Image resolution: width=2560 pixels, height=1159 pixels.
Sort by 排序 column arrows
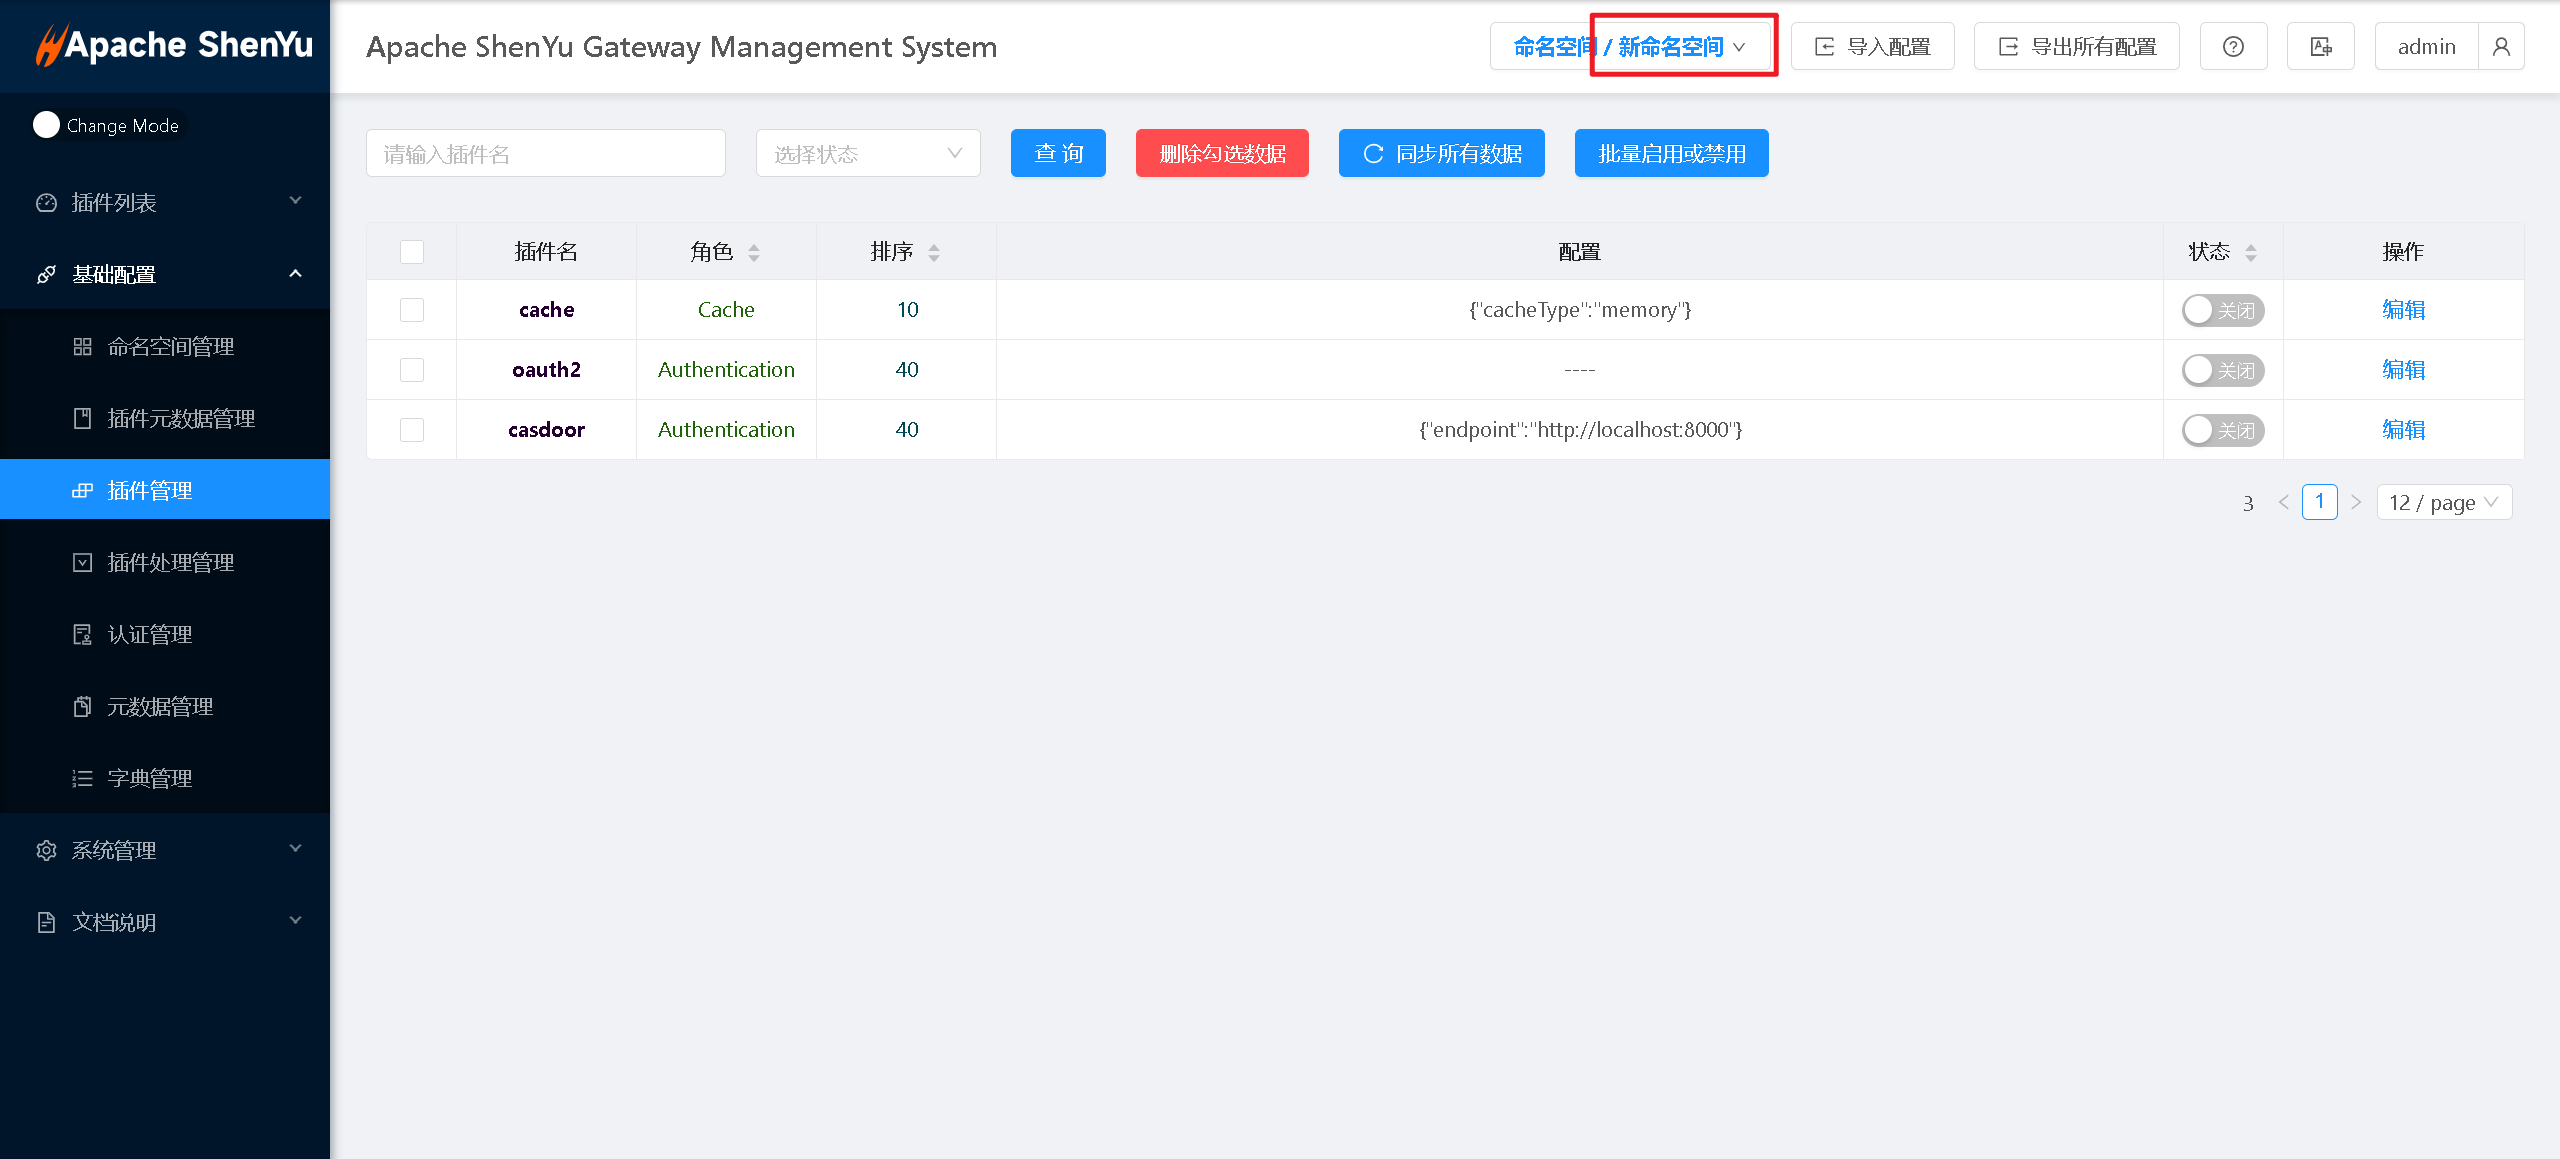pos(934,252)
